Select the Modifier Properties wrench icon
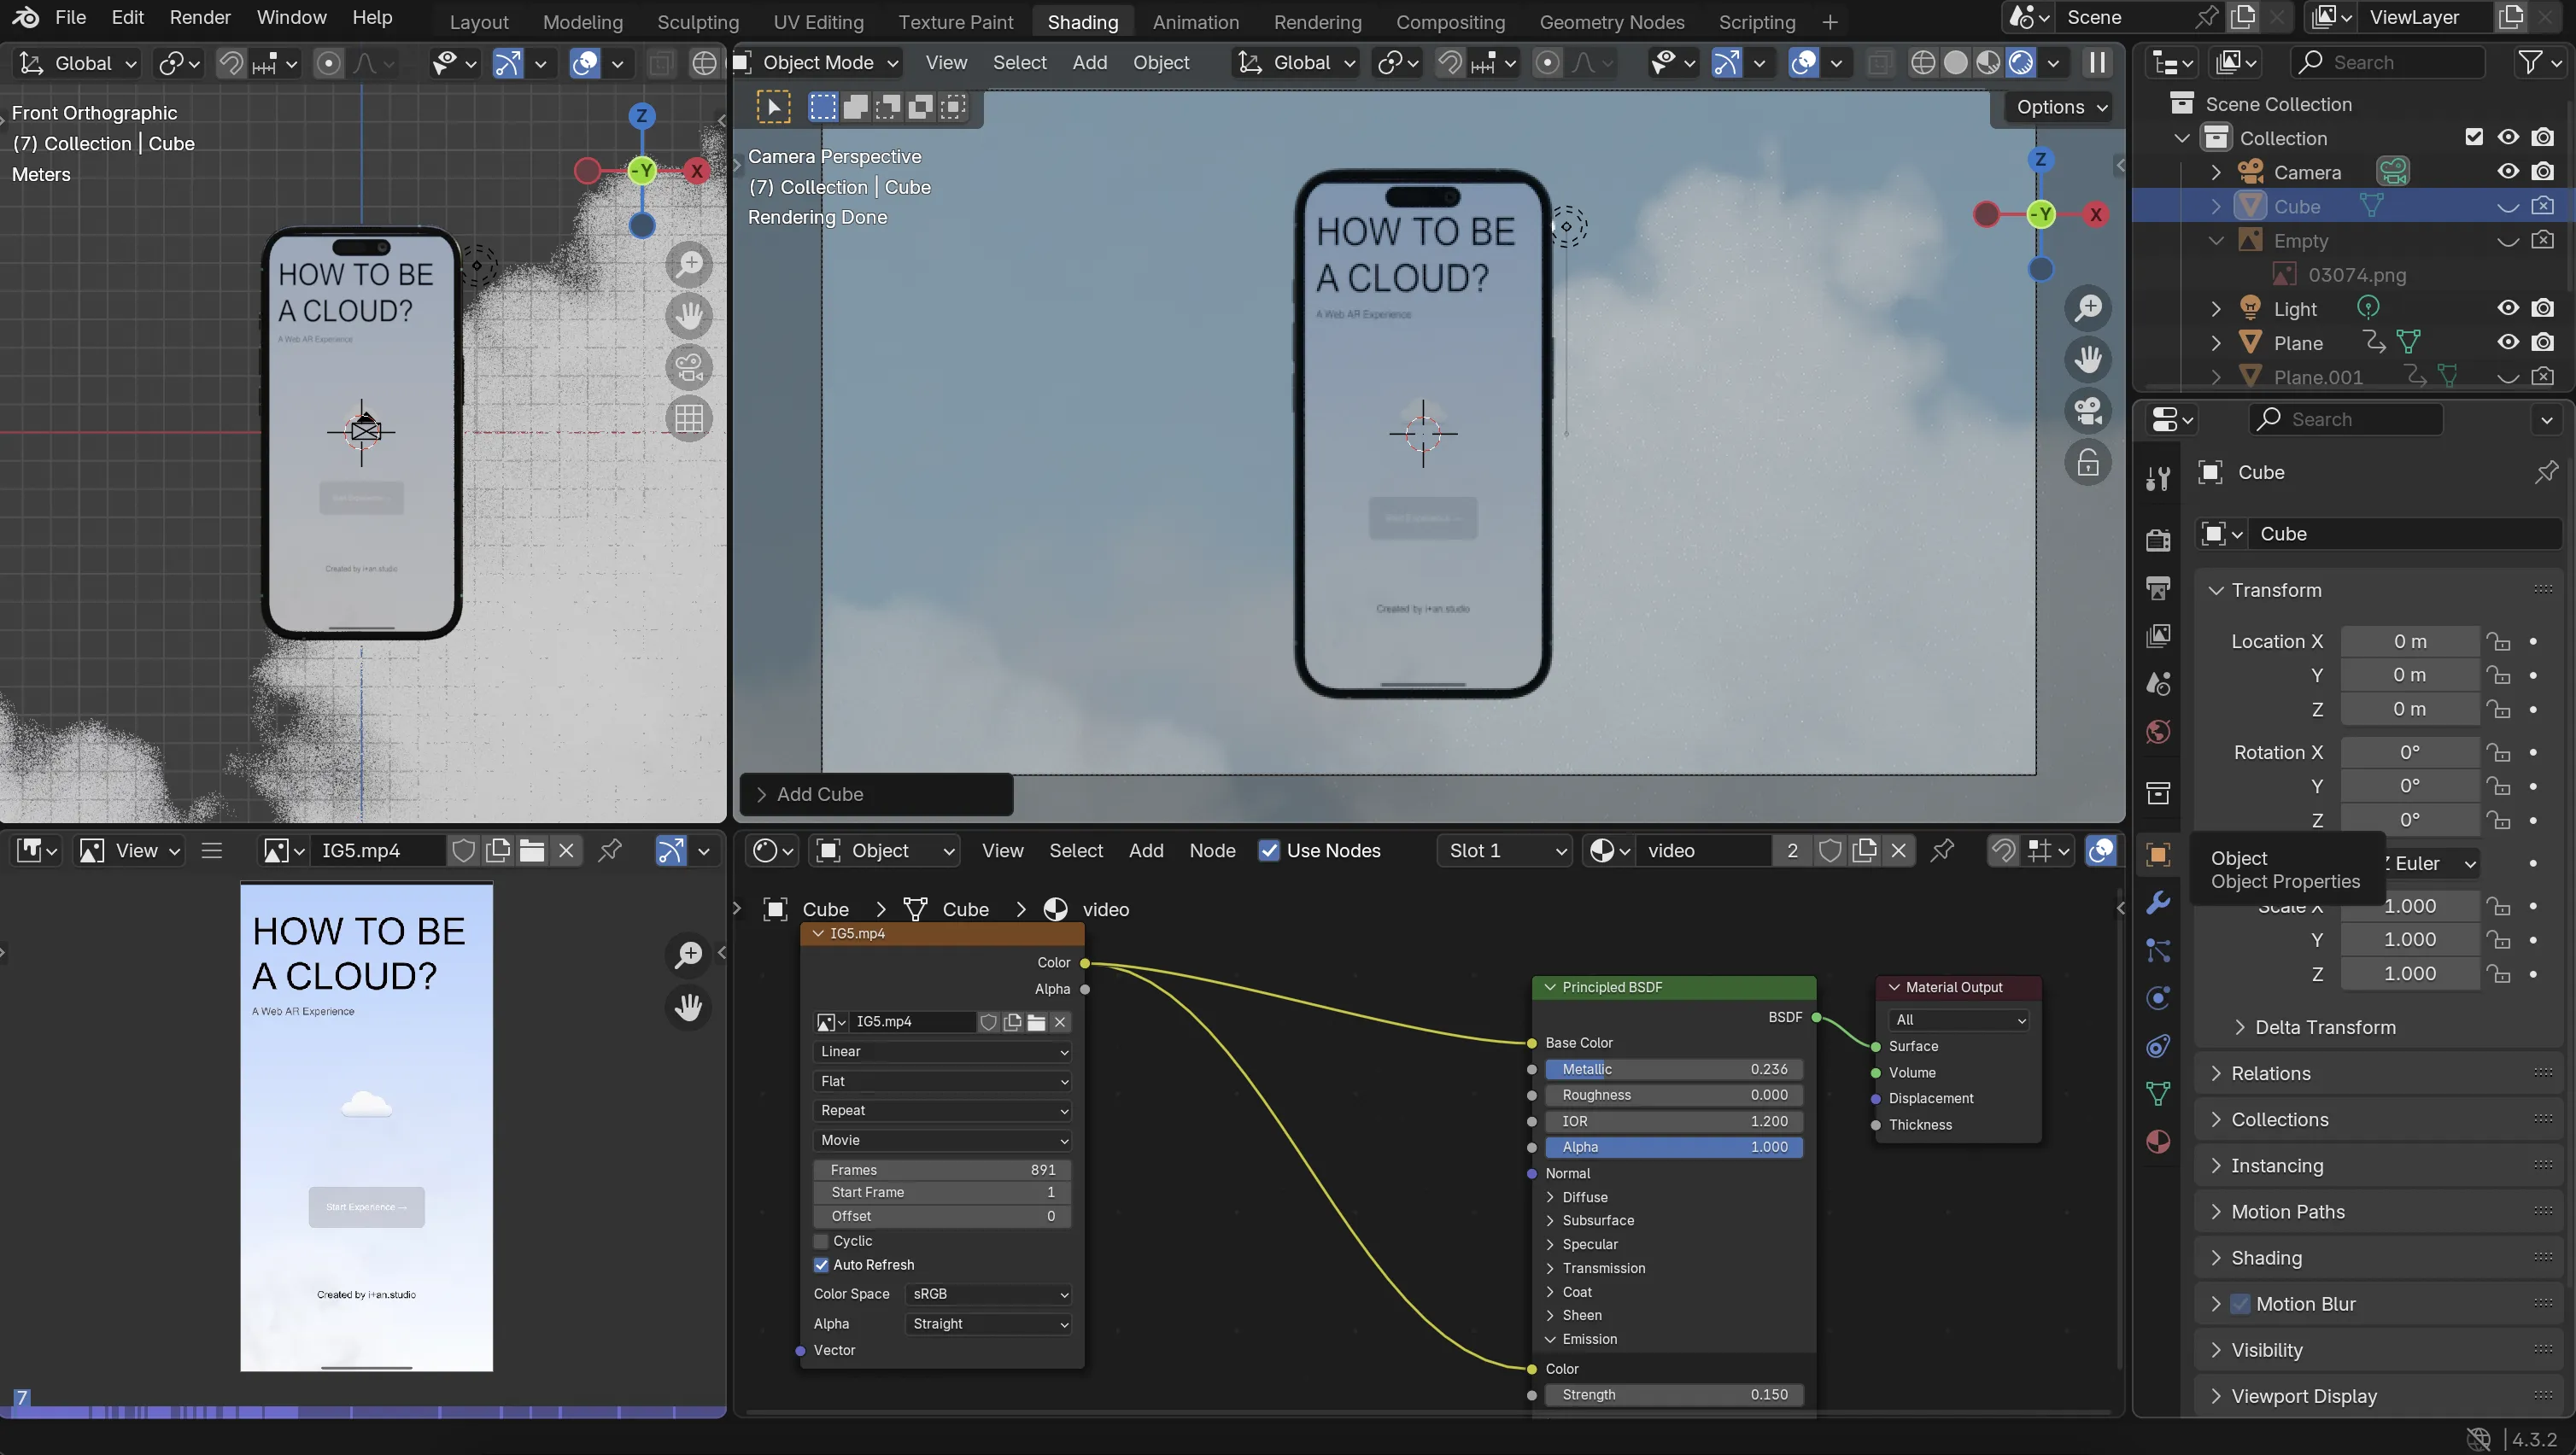The height and width of the screenshot is (1455, 2576). click(x=2157, y=903)
